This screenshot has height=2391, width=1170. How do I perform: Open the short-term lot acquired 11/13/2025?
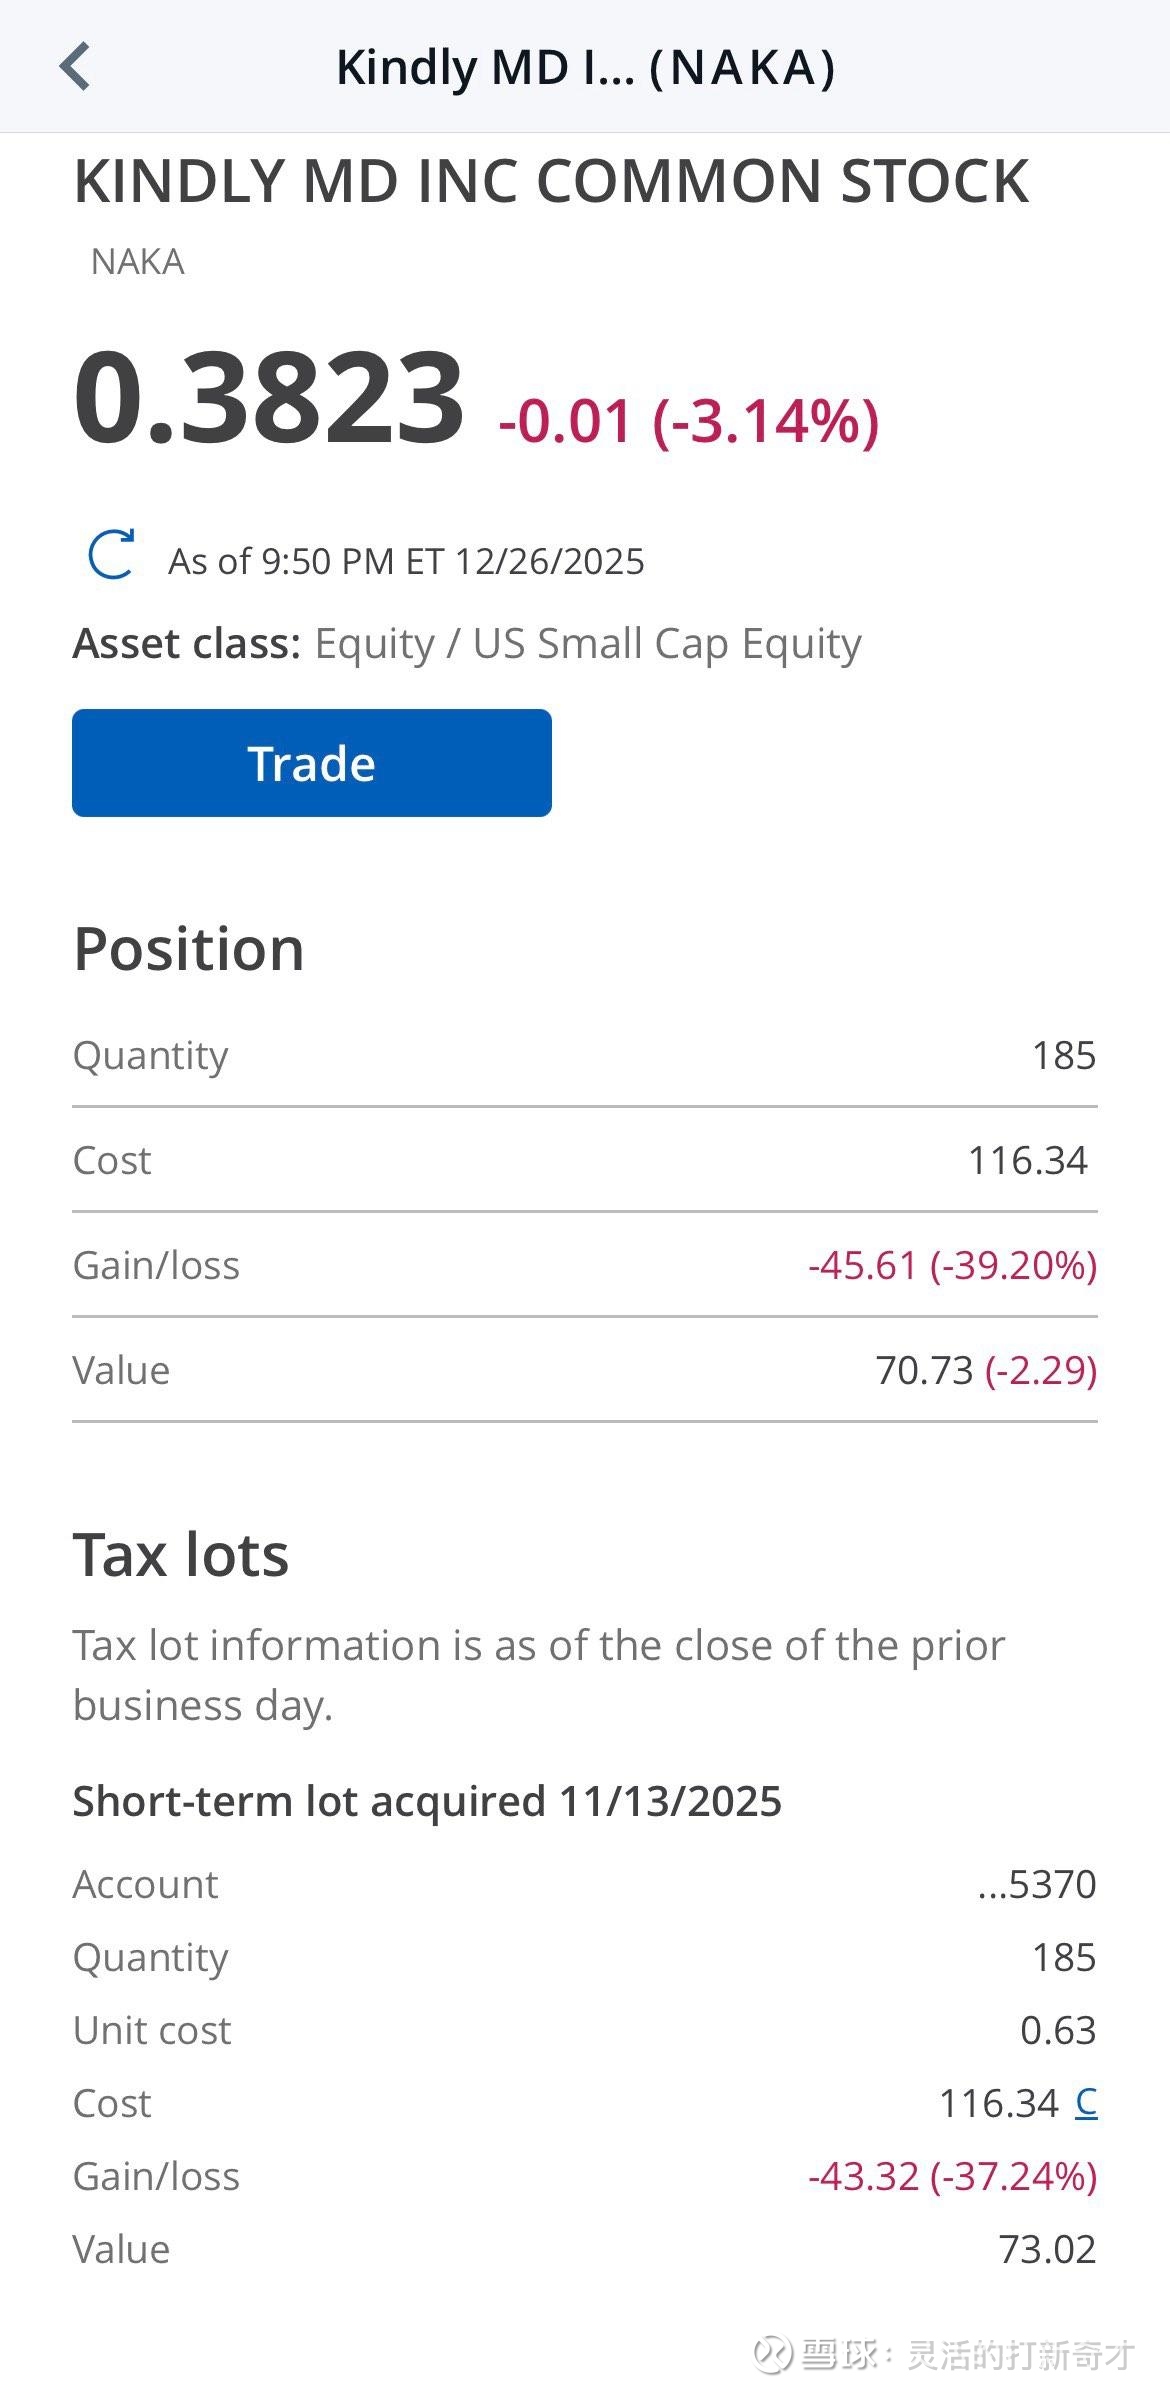pos(427,1801)
